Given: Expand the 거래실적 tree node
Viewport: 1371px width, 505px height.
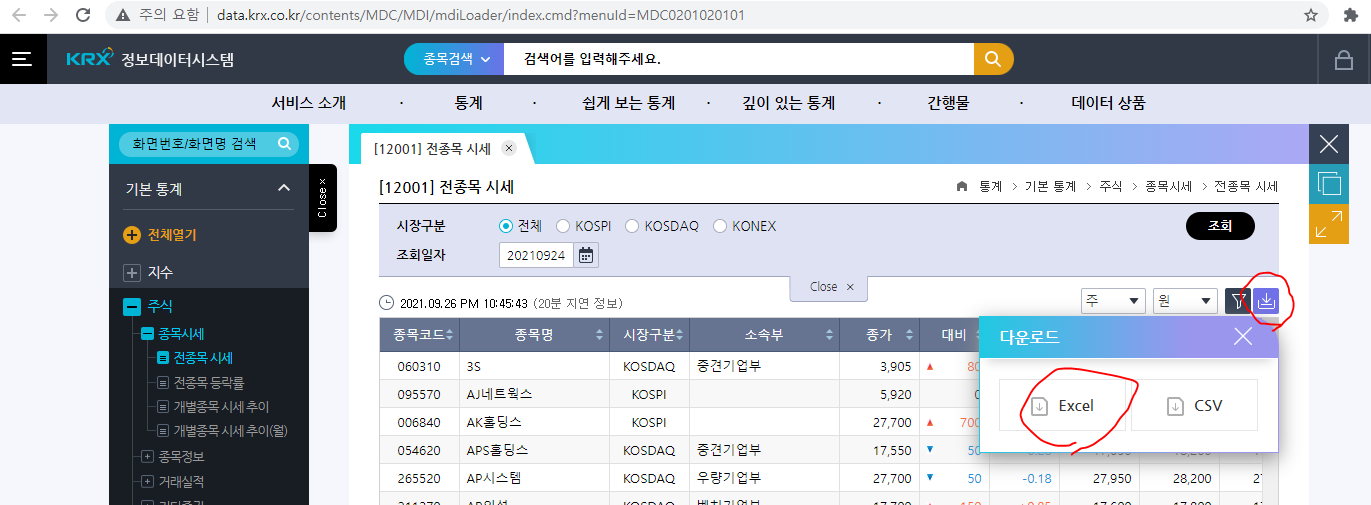Looking at the screenshot, I should tap(147, 482).
